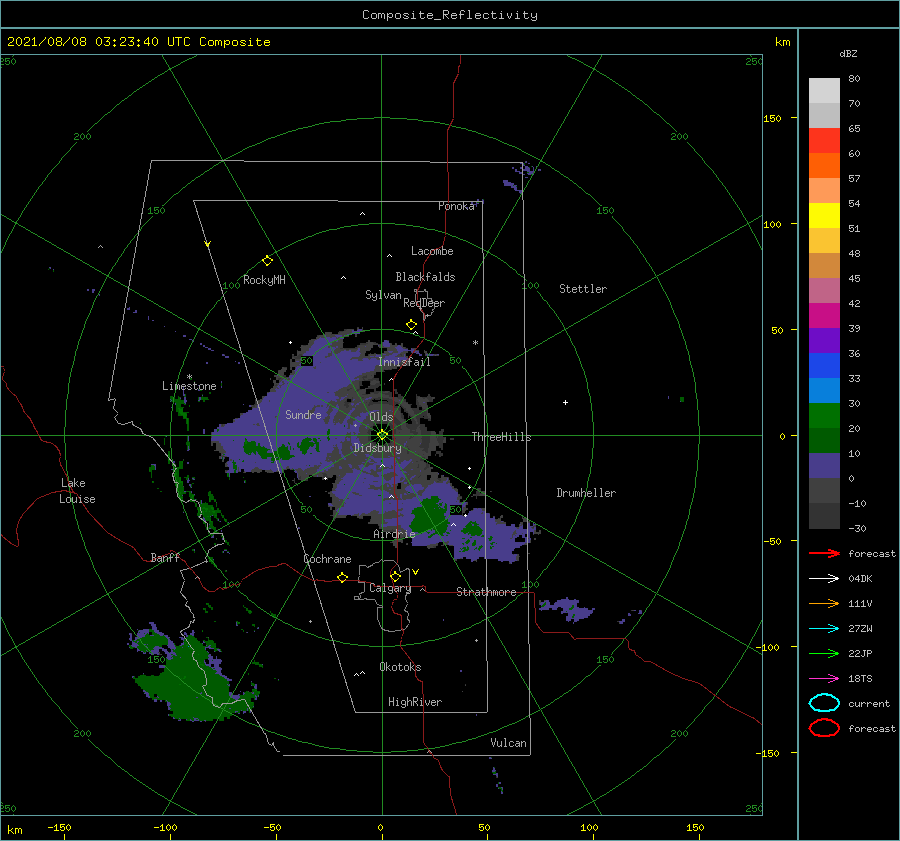Select the Stettler label
The image size is (900, 841).
pyautogui.click(x=583, y=289)
